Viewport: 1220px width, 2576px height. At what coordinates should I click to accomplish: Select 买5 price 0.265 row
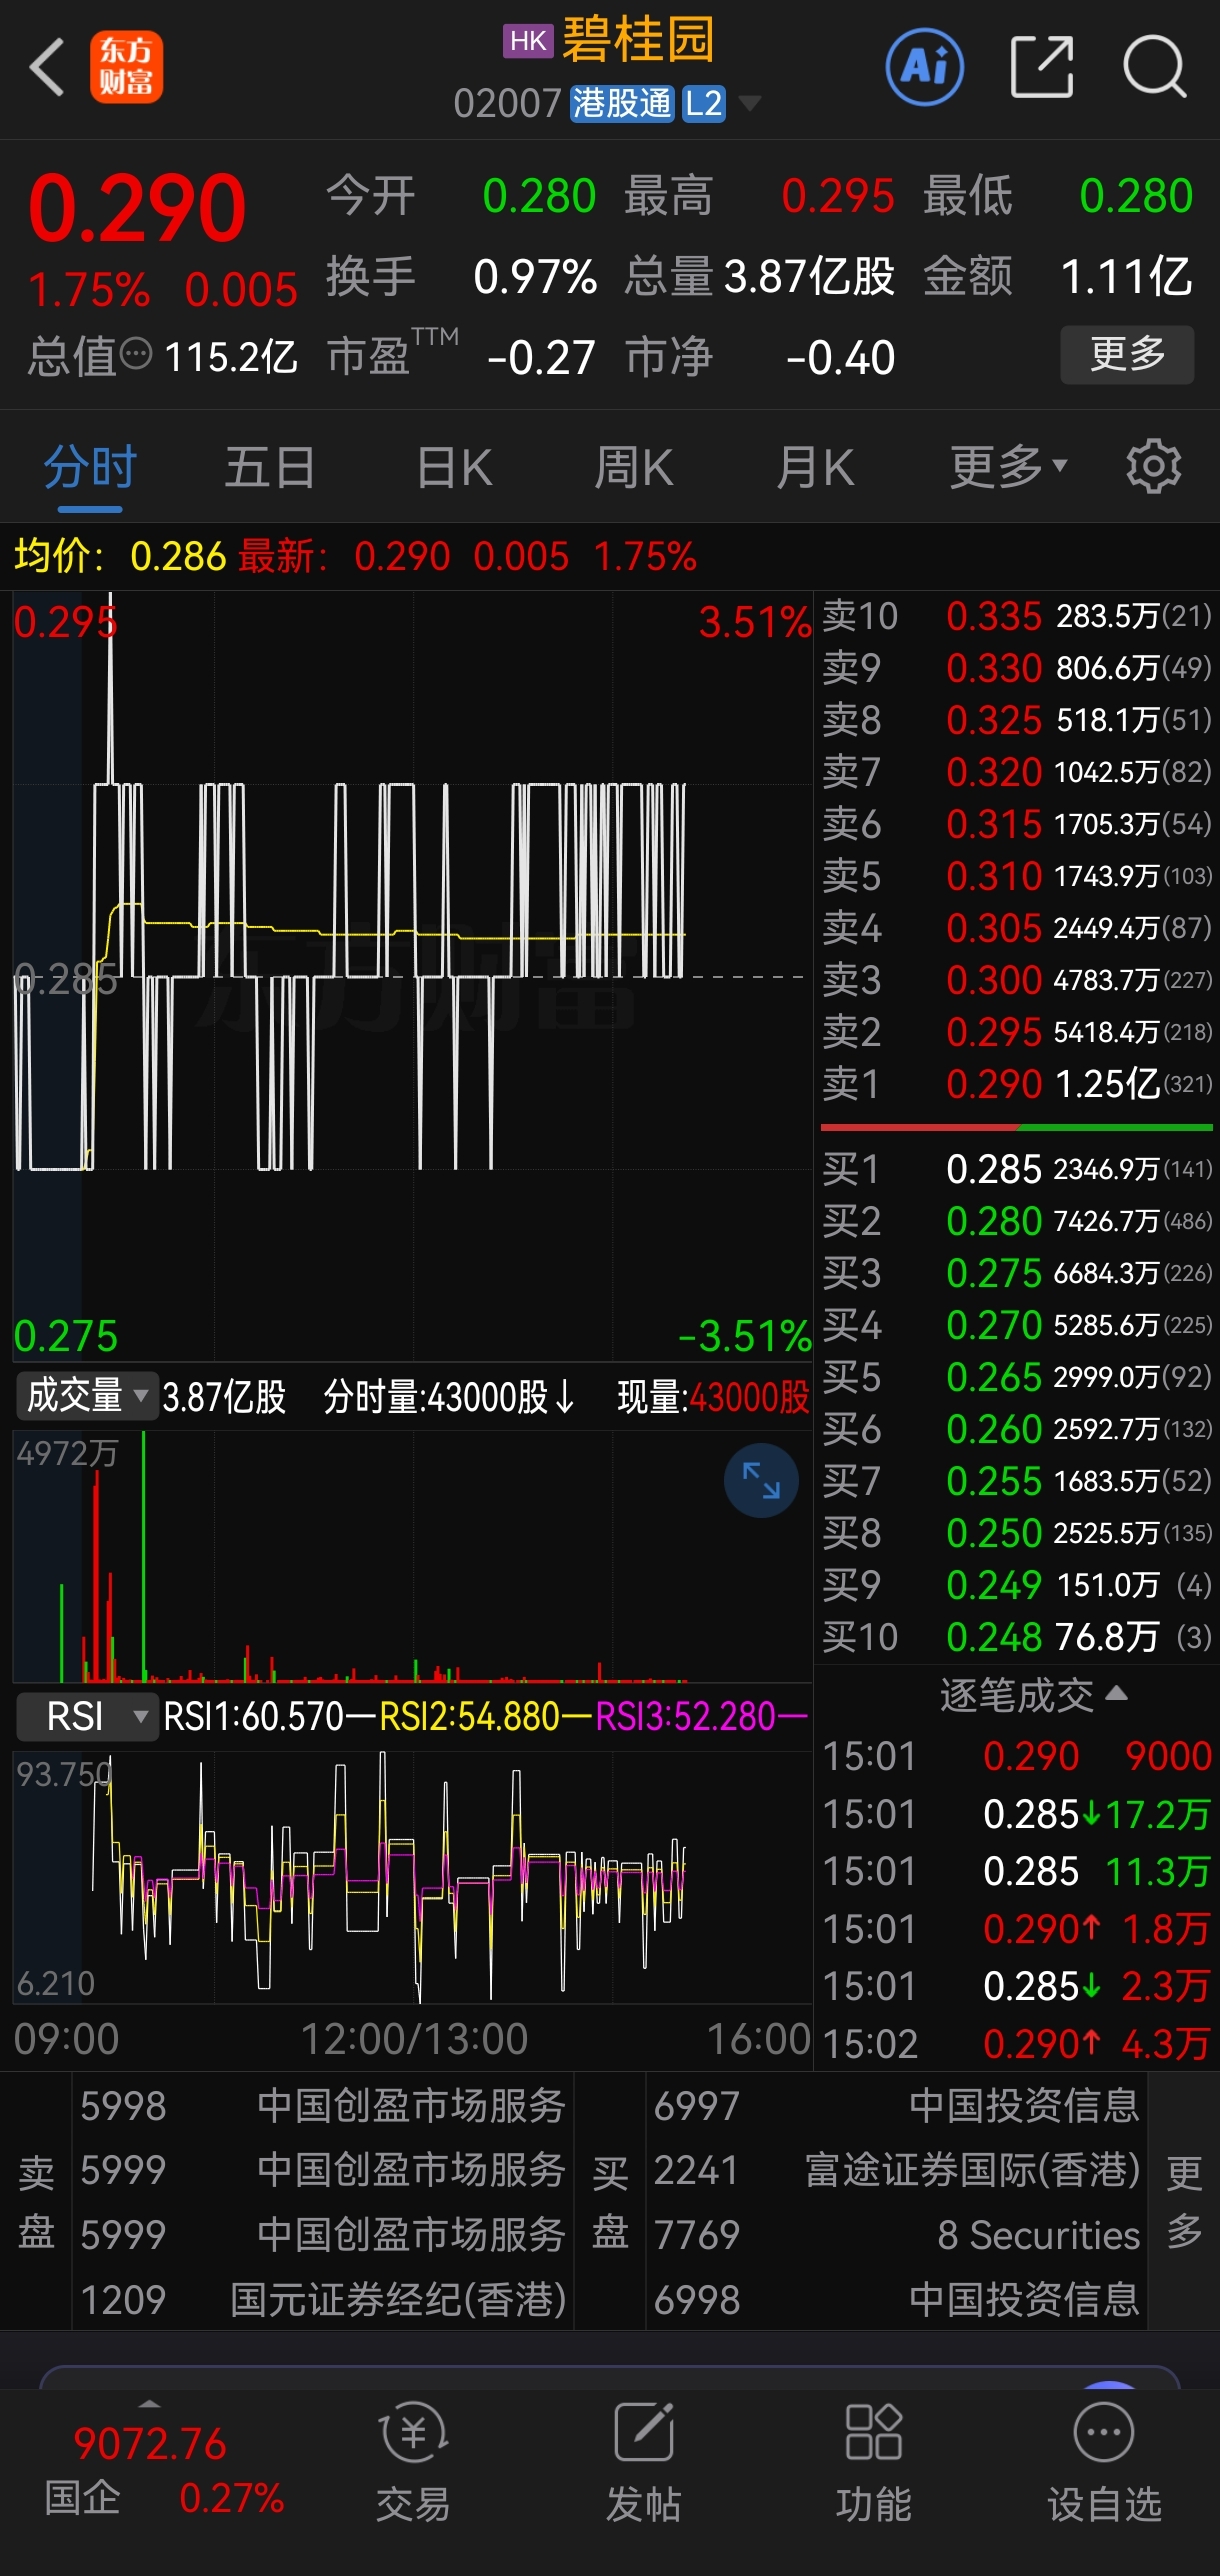[x=1016, y=1377]
